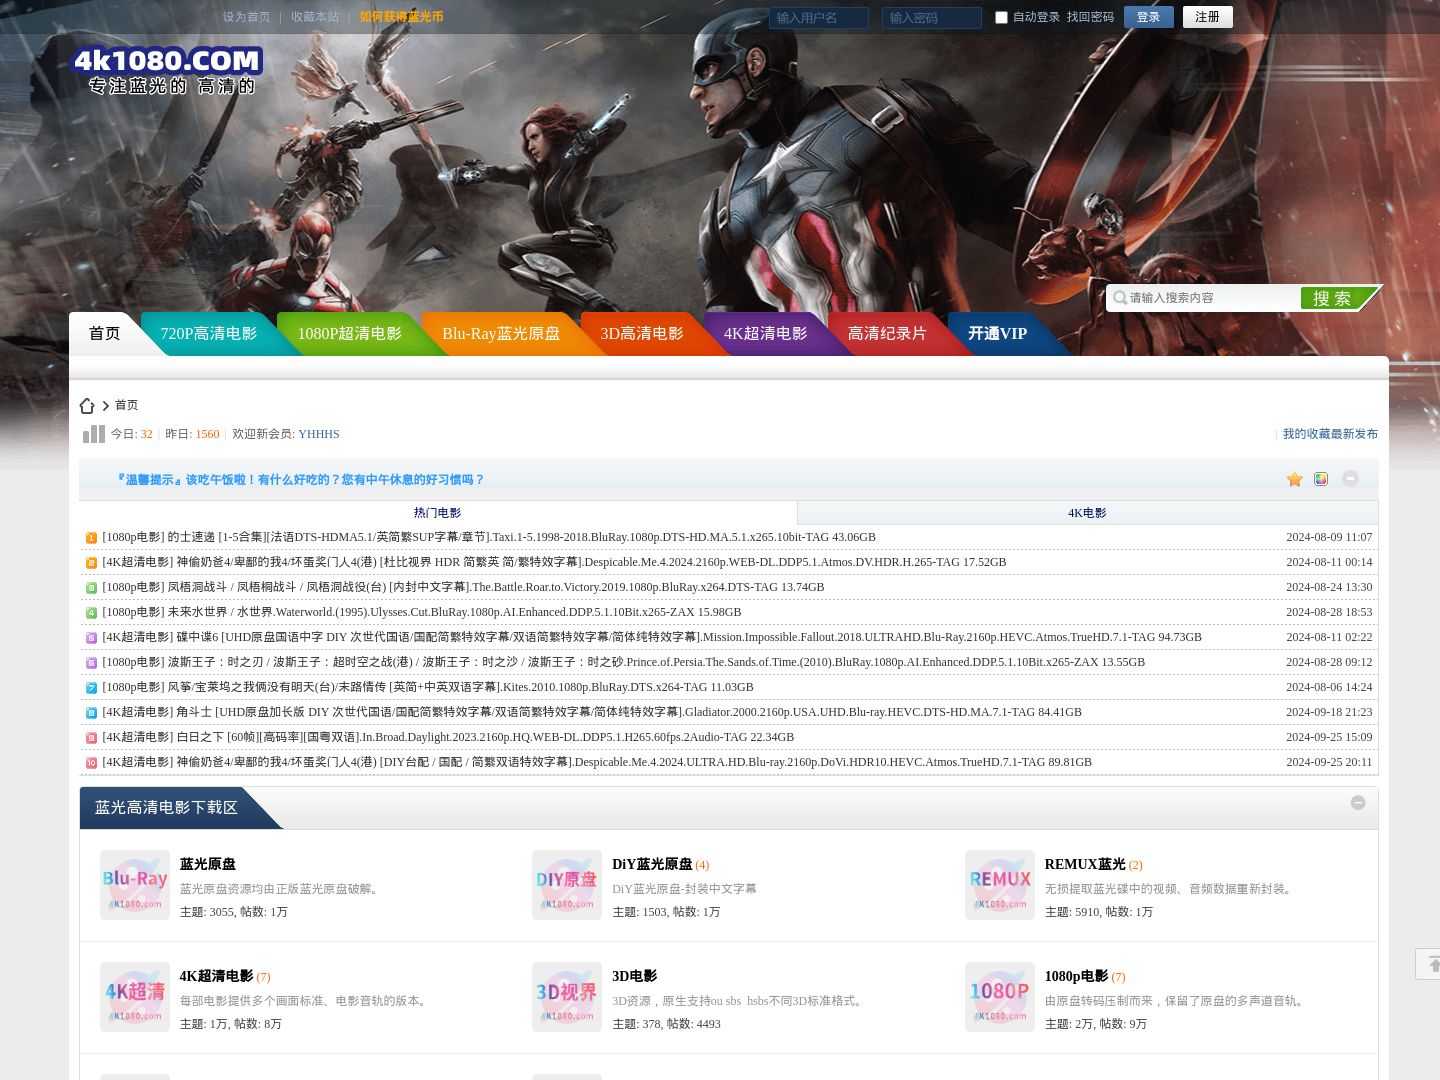Open the 4K超清 forum icon
Viewport: 1440px width, 1080px height.
pos(135,997)
